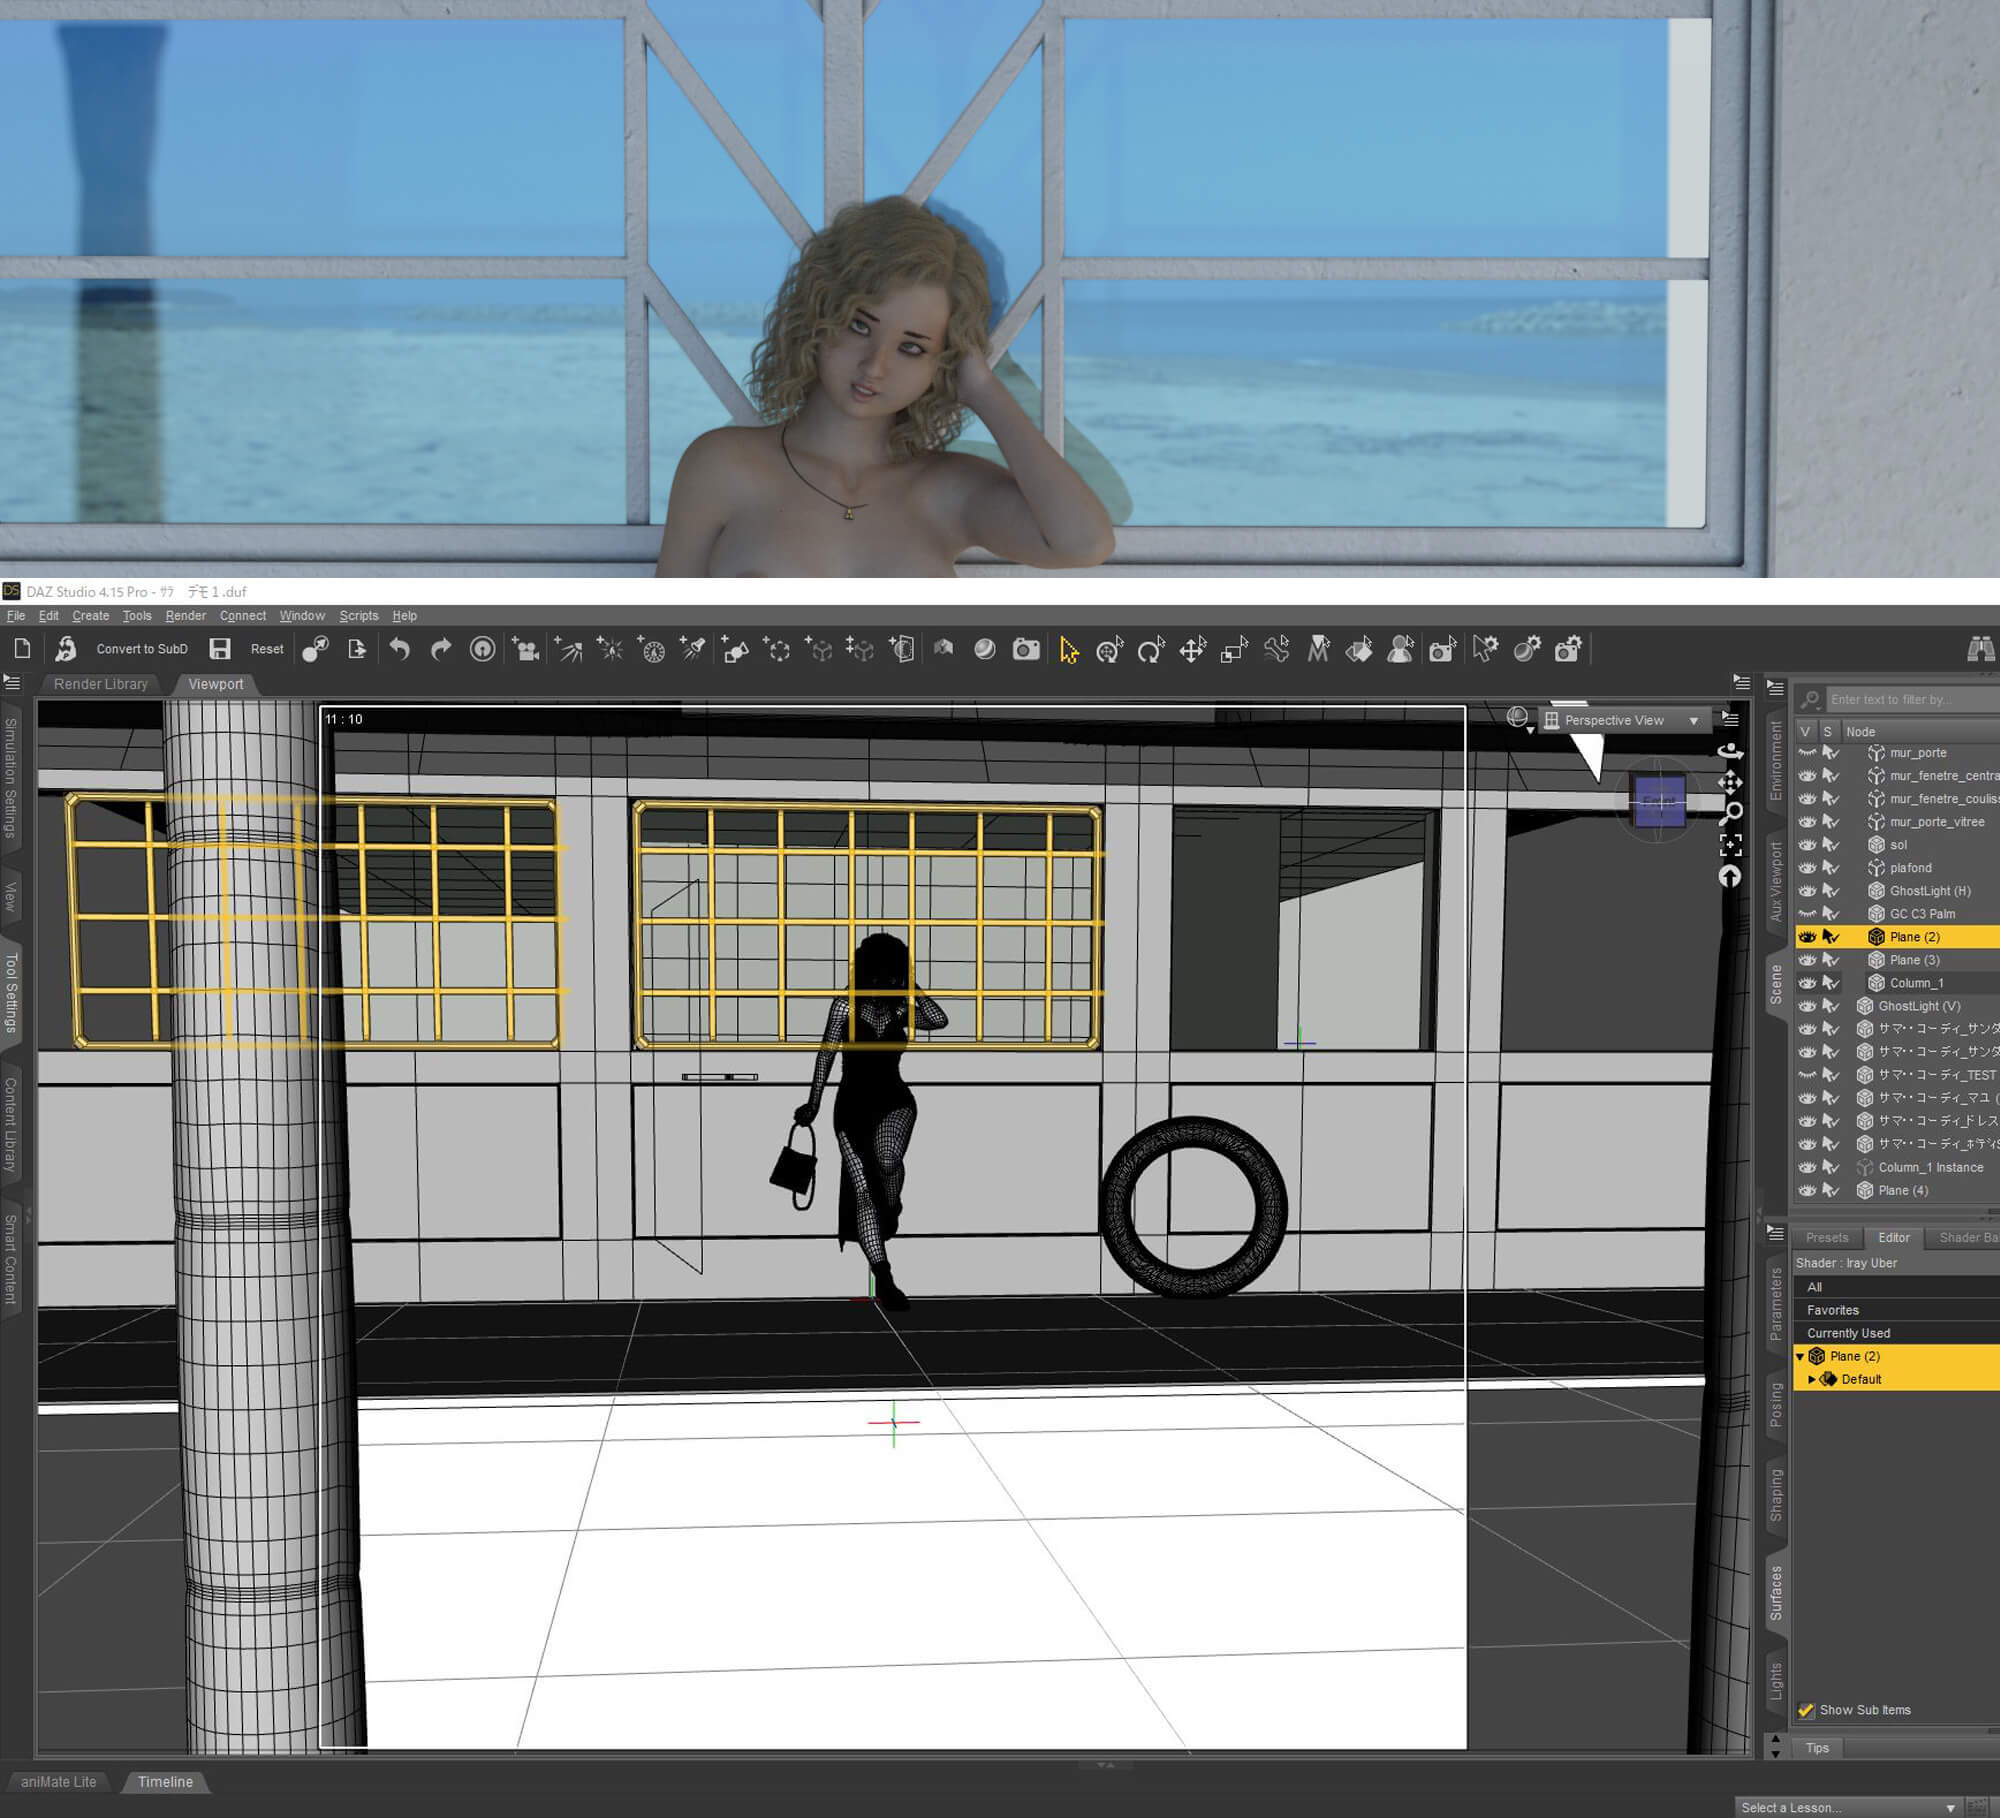The width and height of the screenshot is (2000, 1818).
Task: Click the Reset button
Action: [267, 649]
